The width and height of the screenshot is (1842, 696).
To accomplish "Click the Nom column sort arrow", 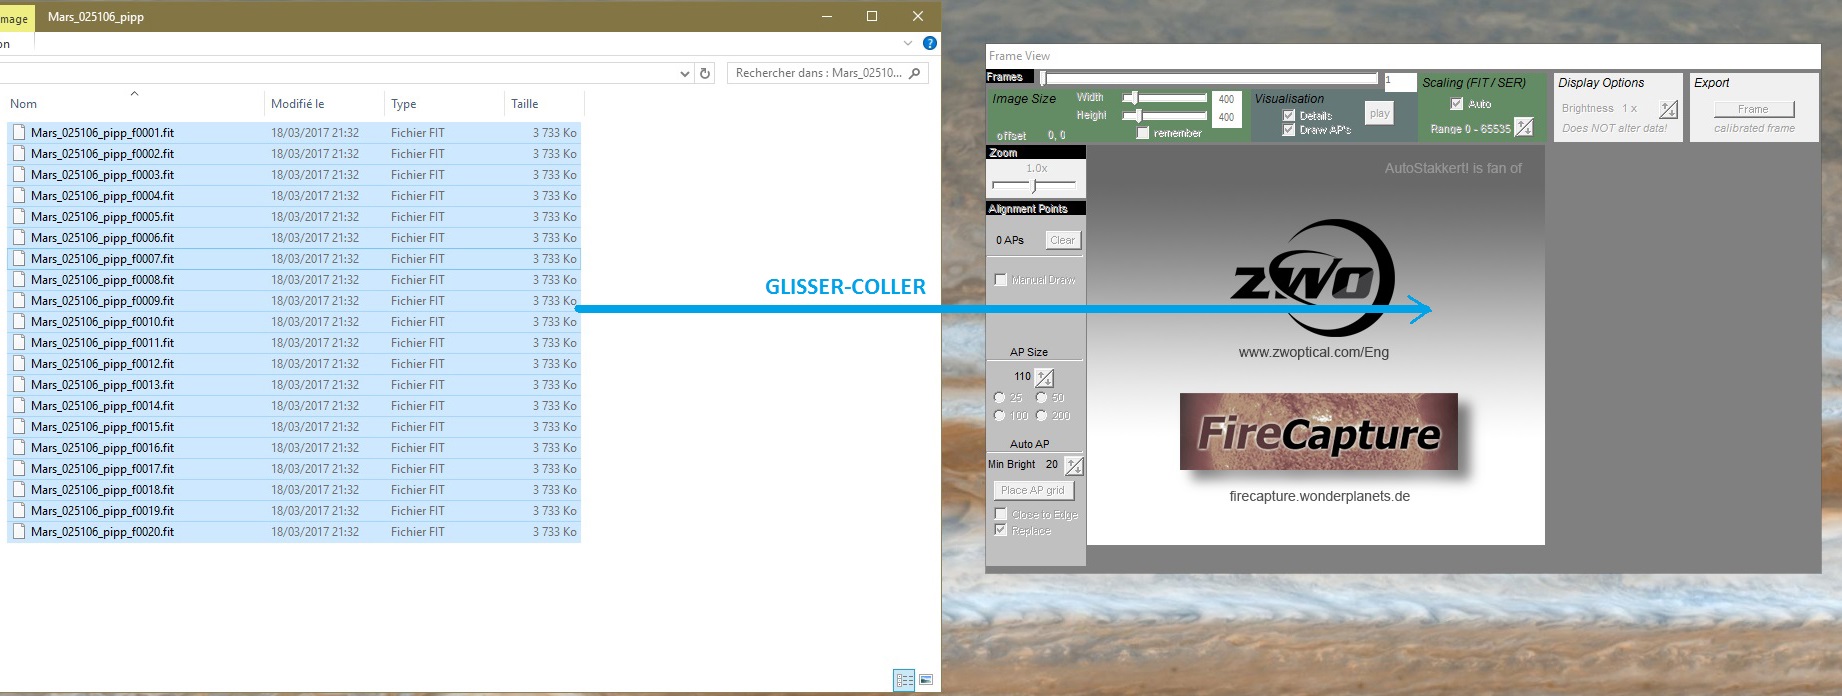I will click(x=134, y=93).
